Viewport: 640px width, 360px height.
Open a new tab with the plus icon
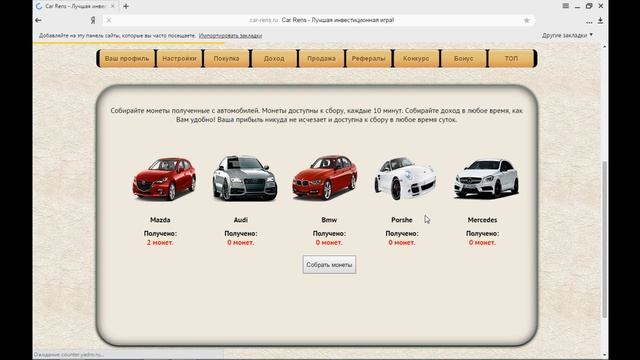pyautogui.click(x=126, y=6)
